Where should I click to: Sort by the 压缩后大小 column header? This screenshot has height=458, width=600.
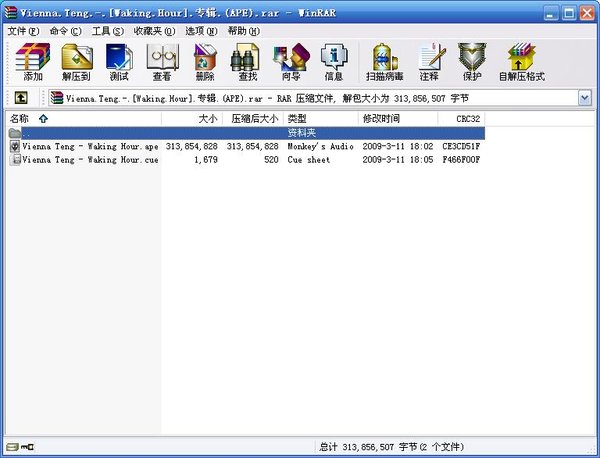253,119
